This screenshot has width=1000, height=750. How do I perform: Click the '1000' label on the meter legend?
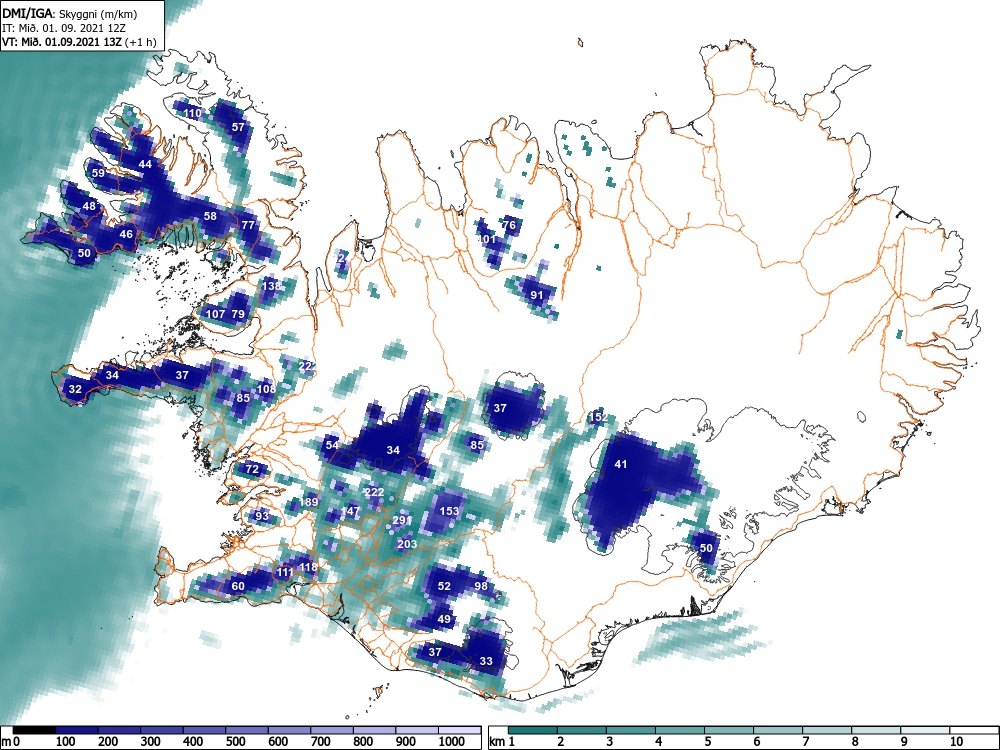coord(452,741)
